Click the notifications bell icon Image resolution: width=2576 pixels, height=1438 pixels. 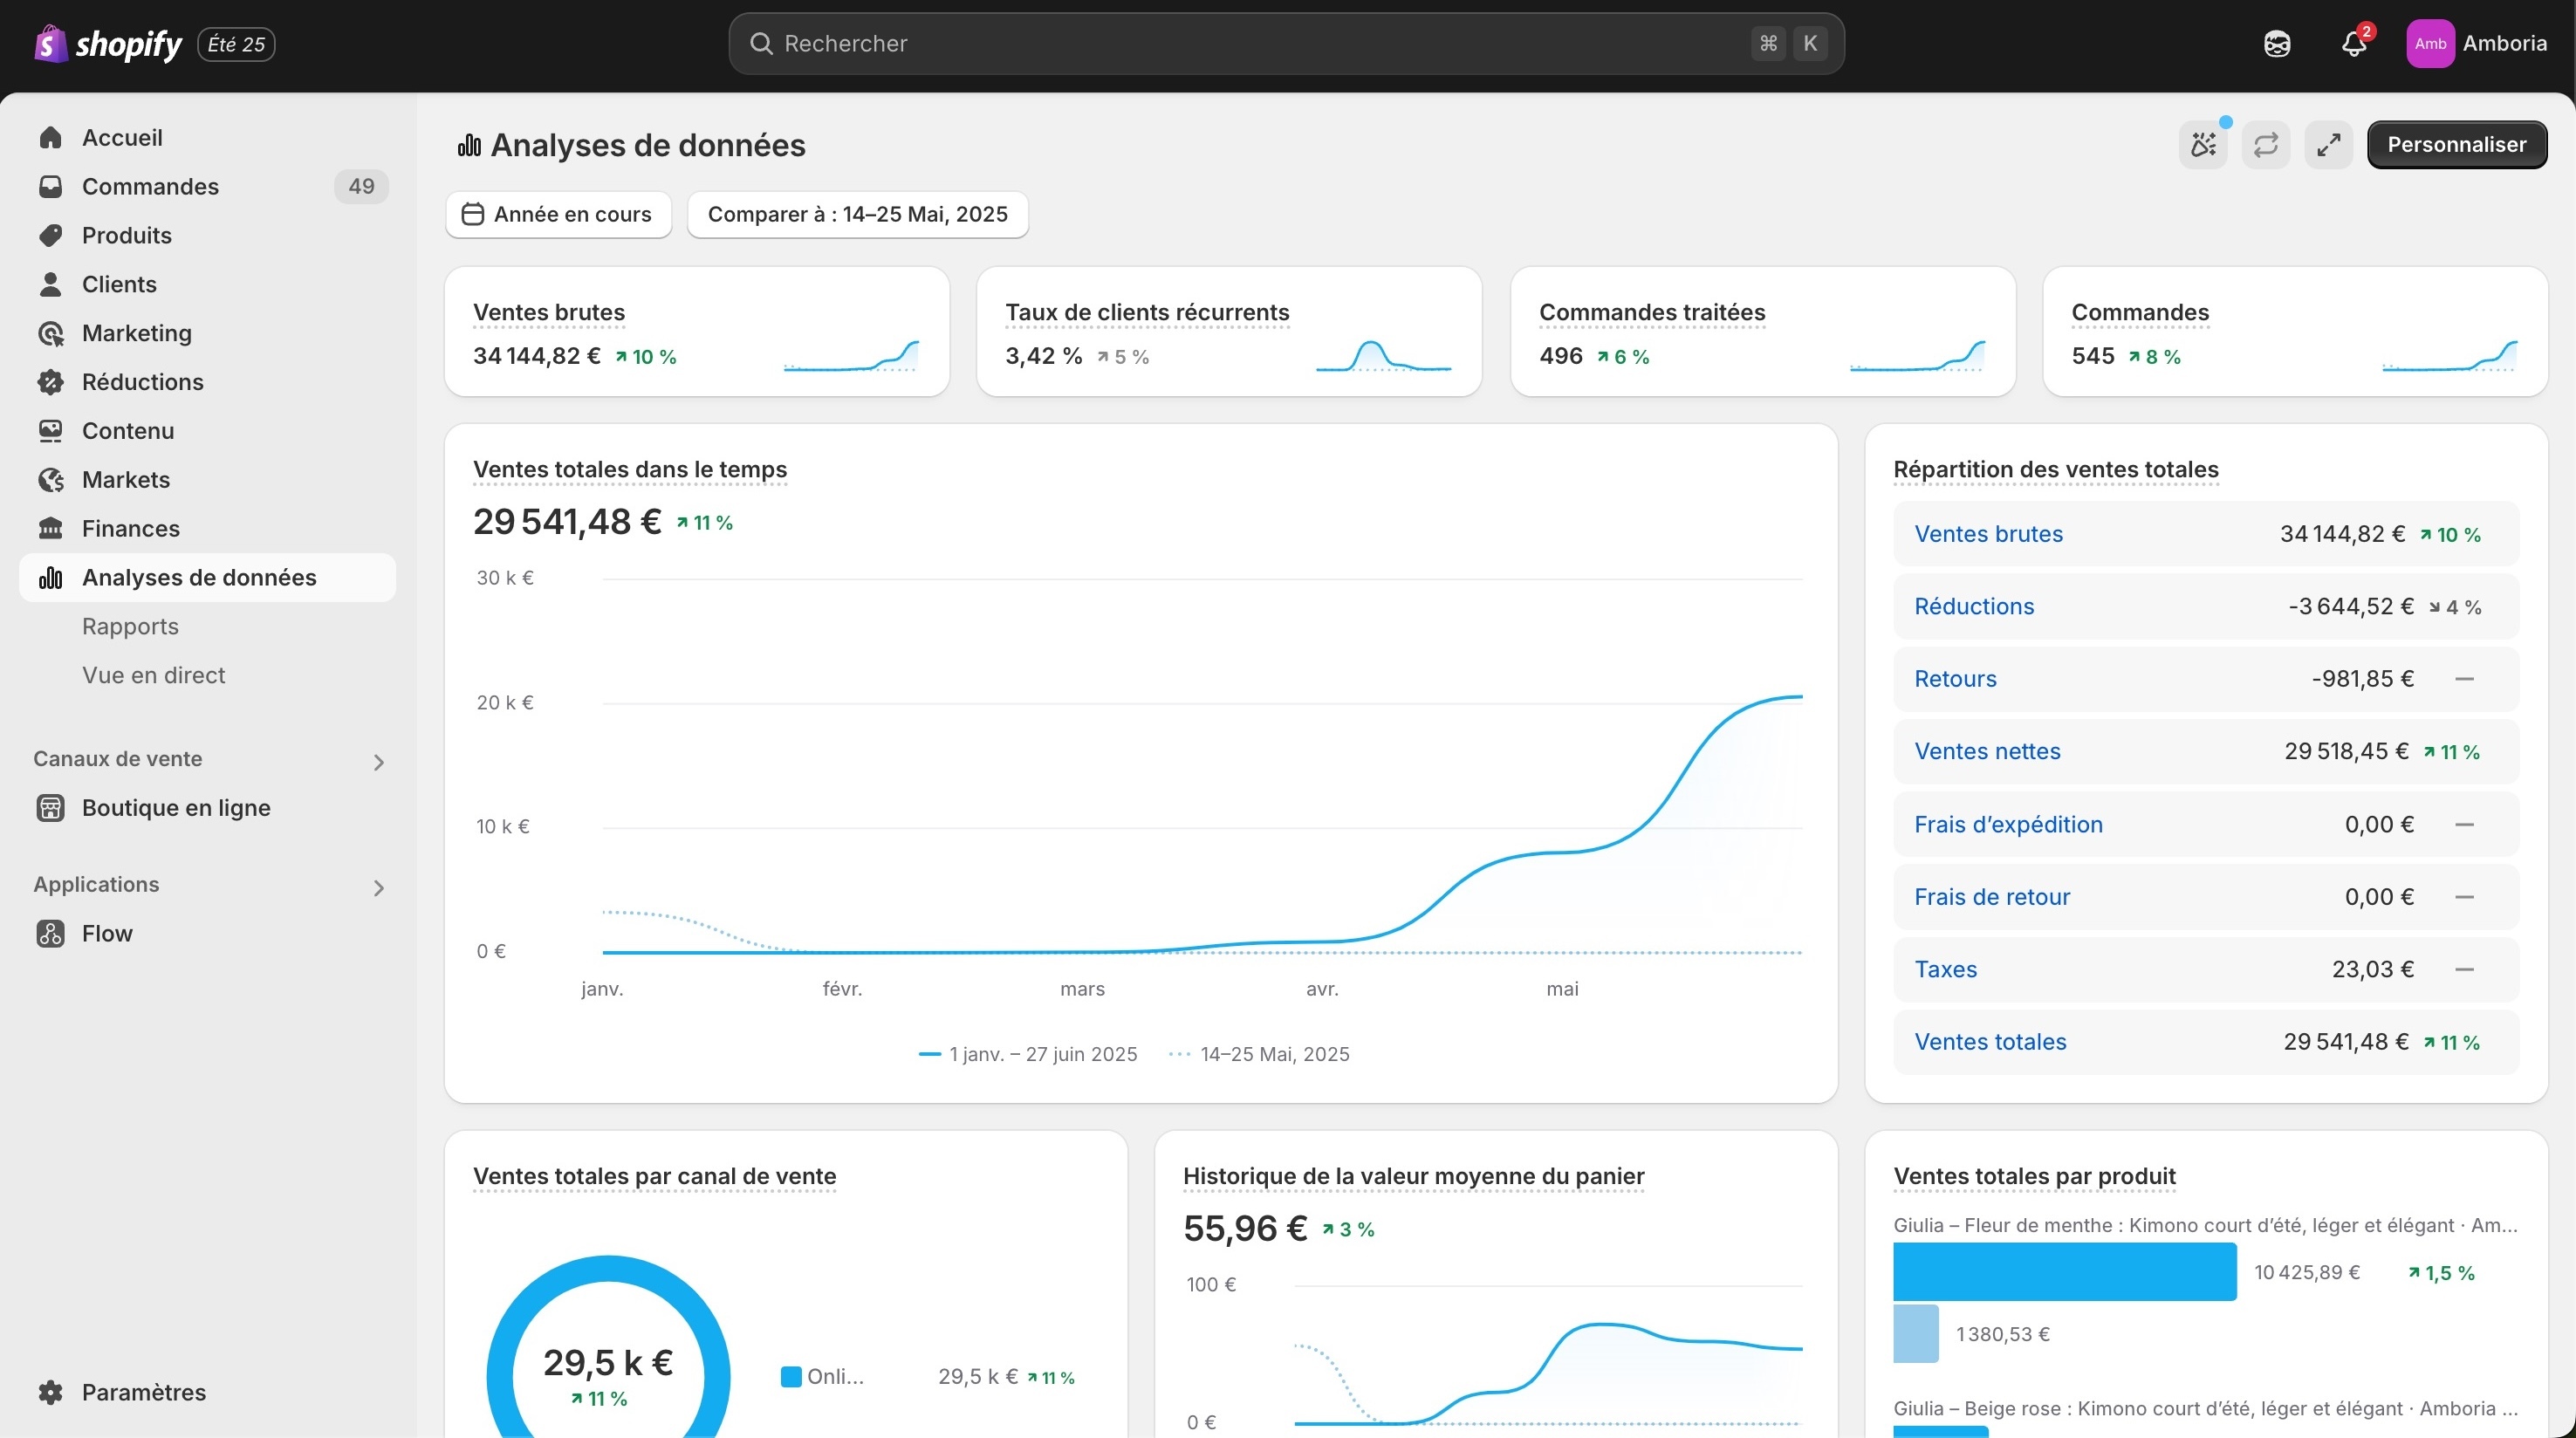(x=2353, y=44)
